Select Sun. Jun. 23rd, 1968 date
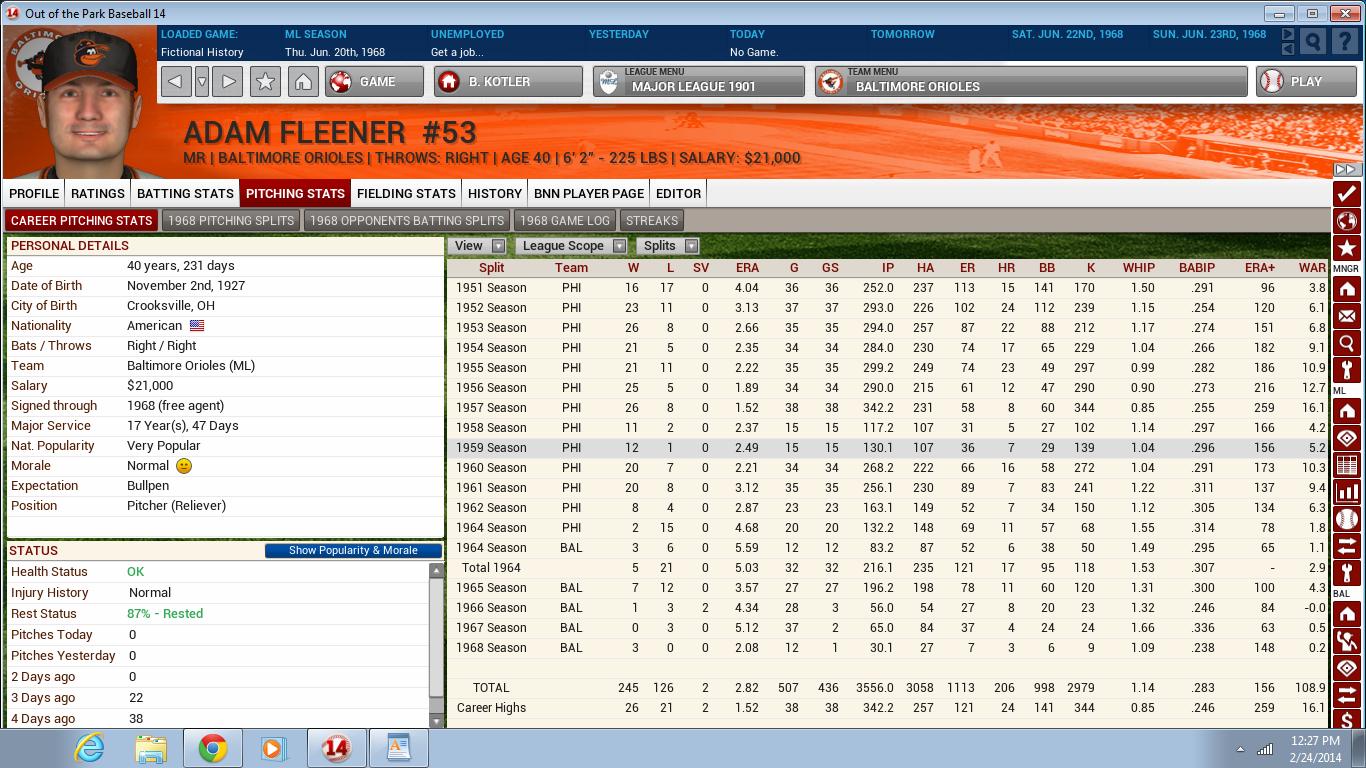Screen dimensions: 1366x768 click(x=1209, y=34)
